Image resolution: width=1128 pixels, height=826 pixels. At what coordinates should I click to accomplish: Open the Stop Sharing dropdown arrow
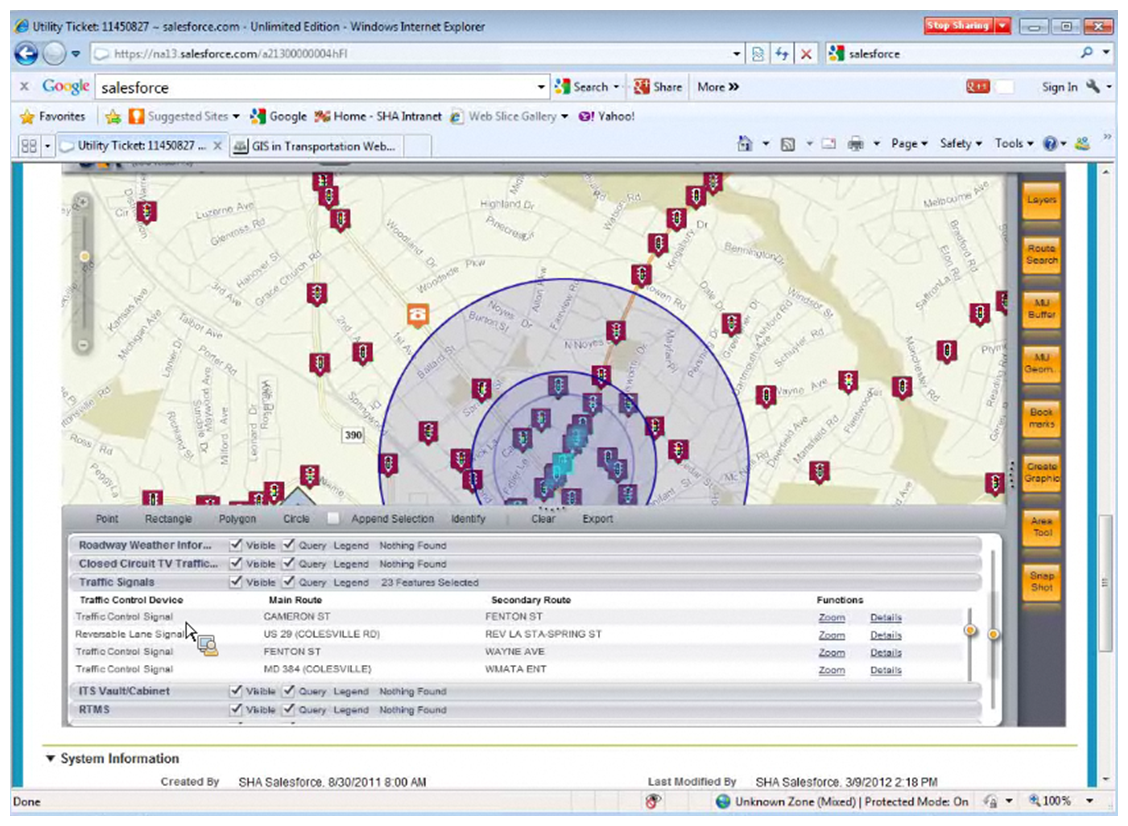pos(1002,26)
